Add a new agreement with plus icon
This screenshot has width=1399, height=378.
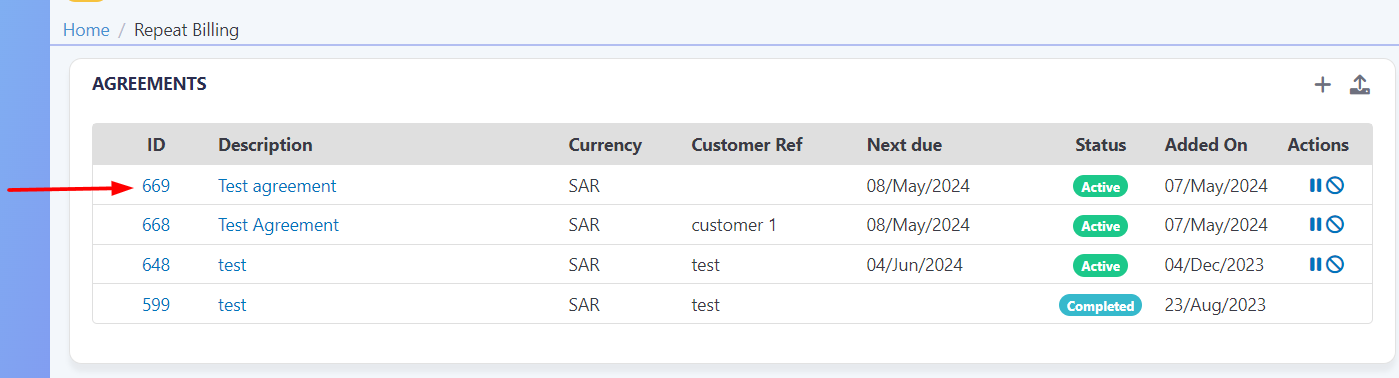[x=1322, y=85]
